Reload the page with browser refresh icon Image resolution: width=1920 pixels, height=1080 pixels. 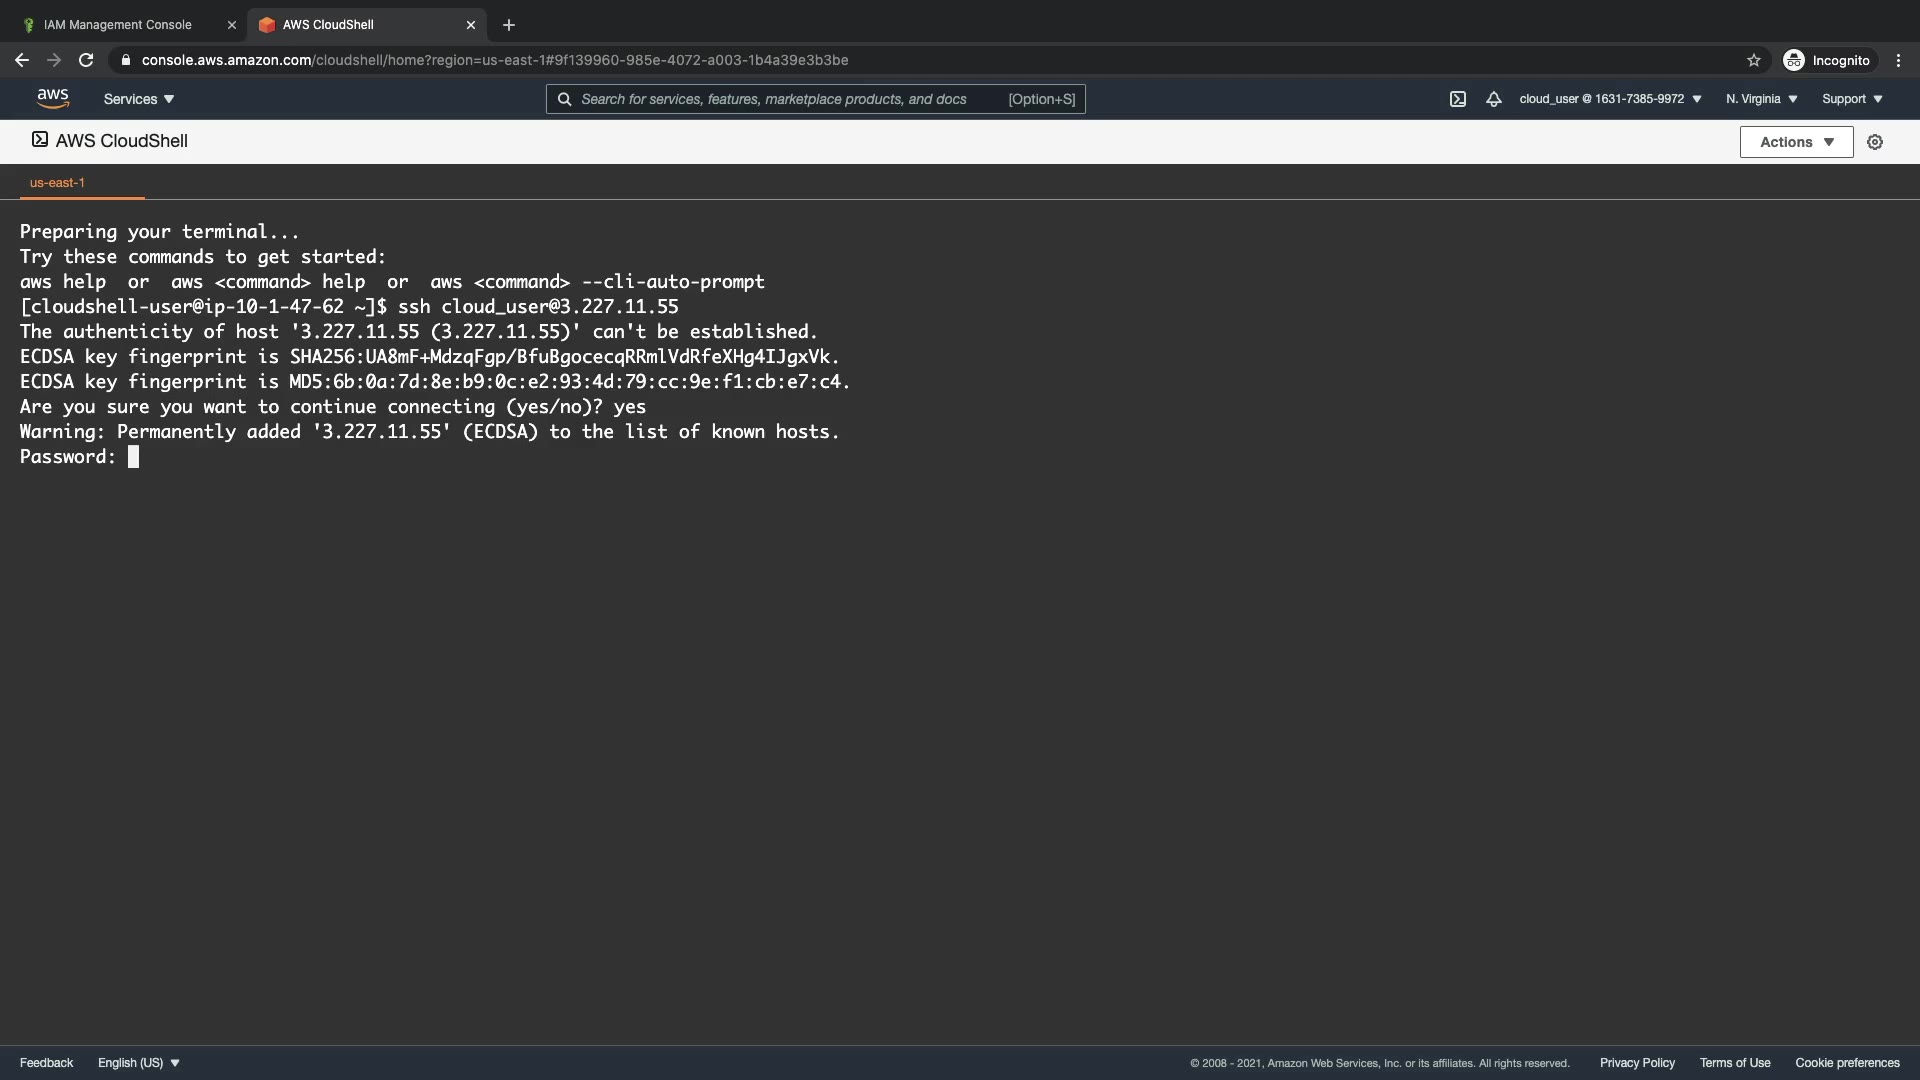click(86, 60)
